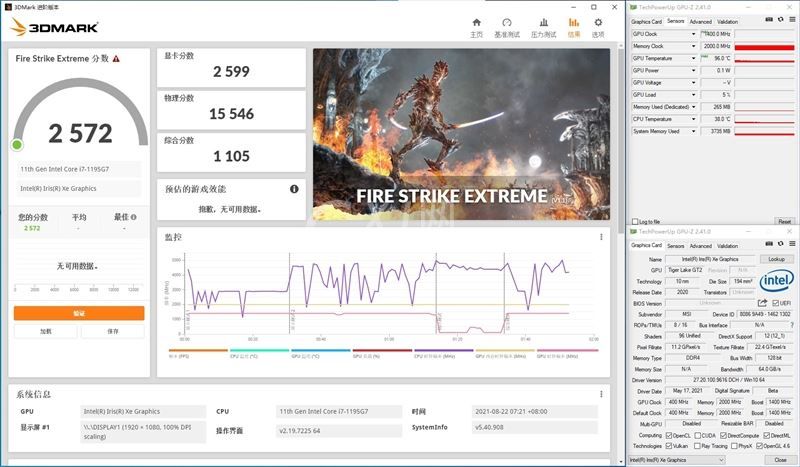Click the orange 验证 validate button

pos(79,313)
